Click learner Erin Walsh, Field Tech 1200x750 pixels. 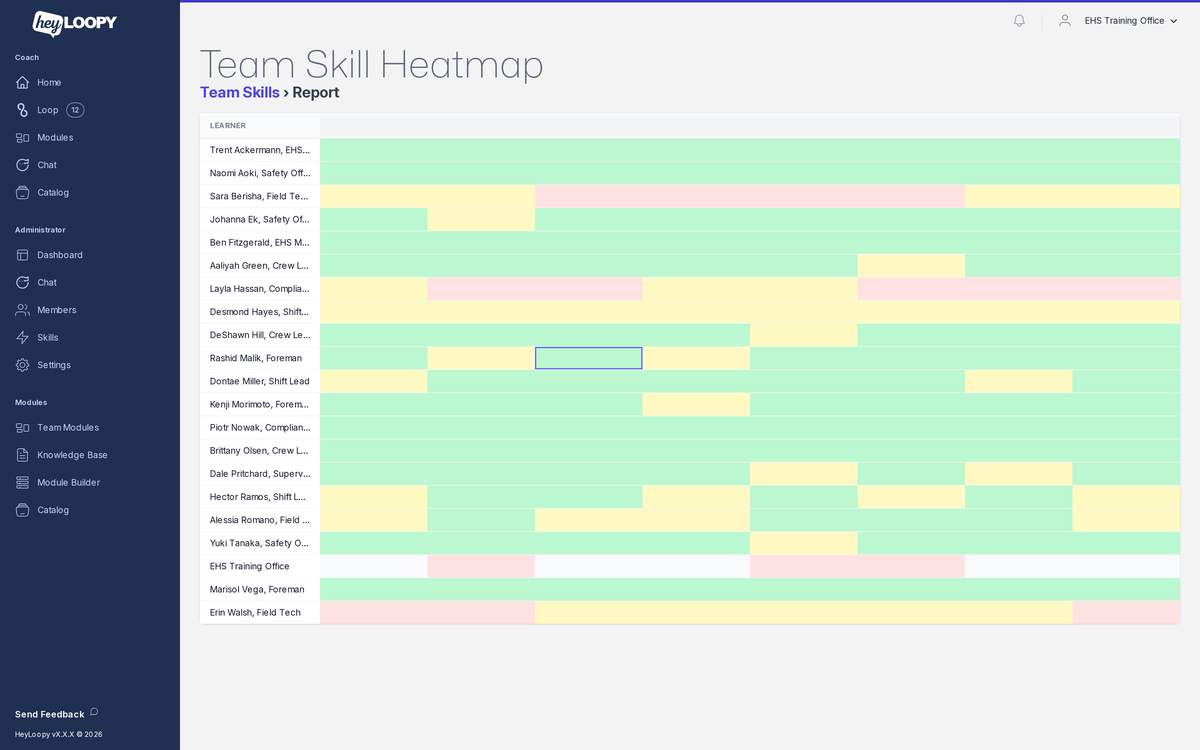(255, 612)
